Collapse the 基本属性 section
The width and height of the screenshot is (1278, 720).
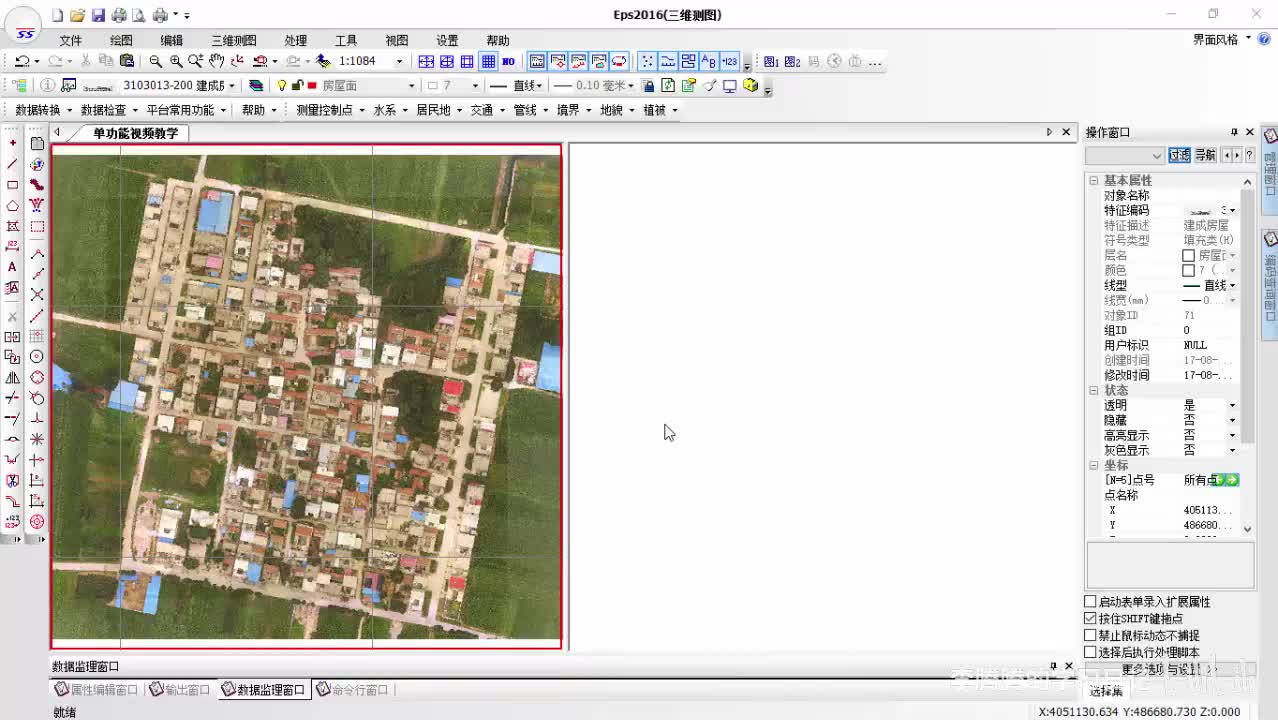1094,181
